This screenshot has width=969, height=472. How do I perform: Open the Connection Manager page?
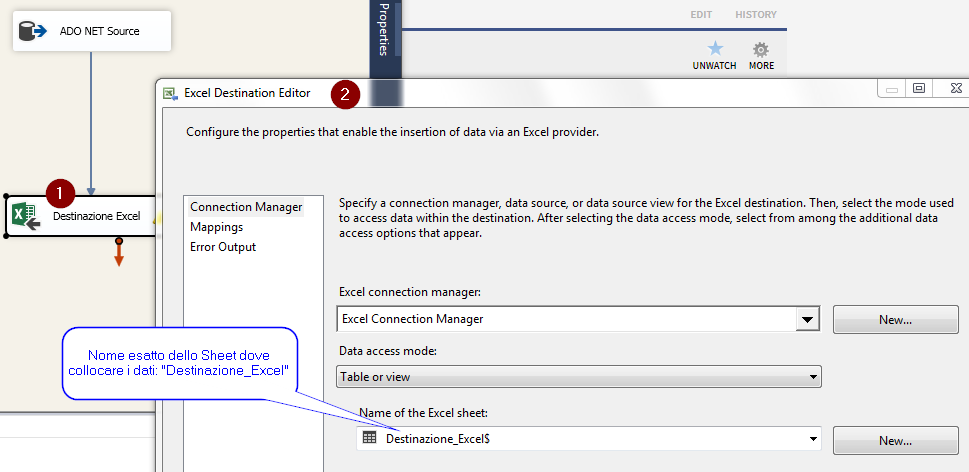pos(246,207)
